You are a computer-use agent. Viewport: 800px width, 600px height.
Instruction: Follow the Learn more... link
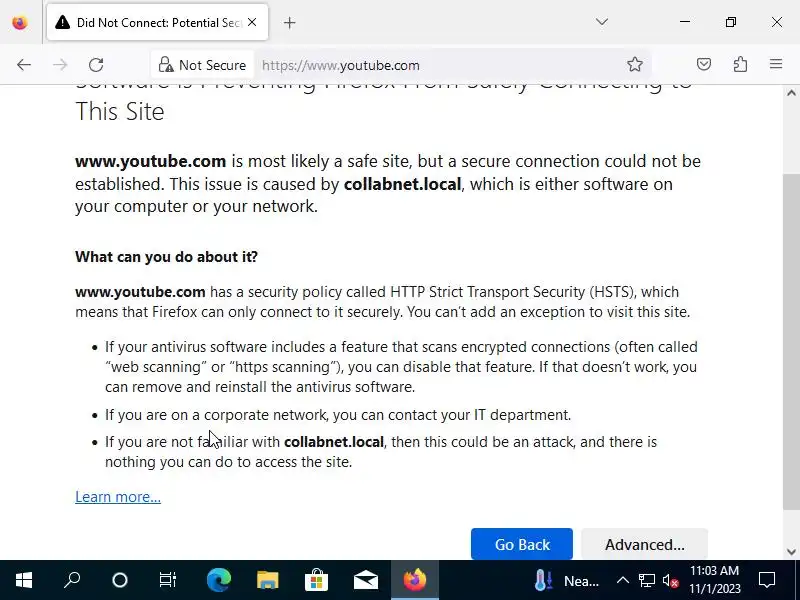coord(118,497)
